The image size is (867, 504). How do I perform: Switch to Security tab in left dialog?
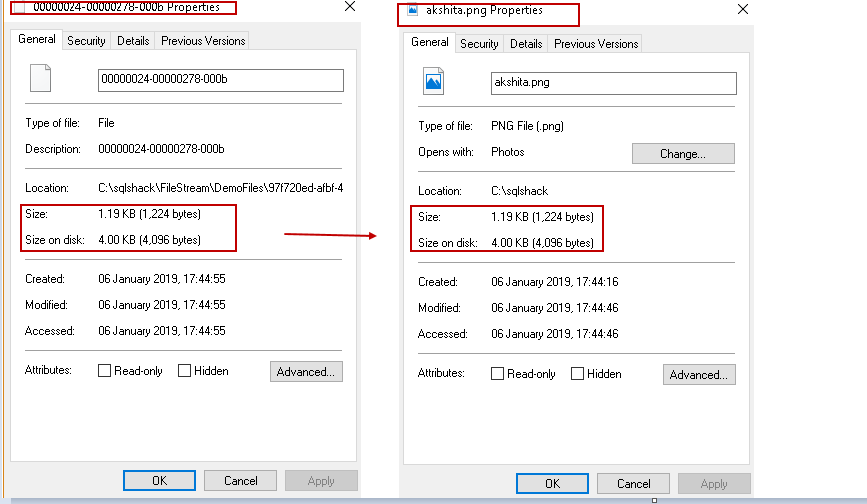(x=86, y=41)
